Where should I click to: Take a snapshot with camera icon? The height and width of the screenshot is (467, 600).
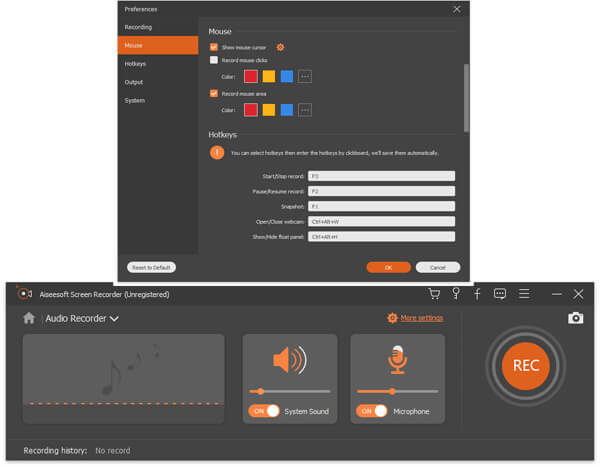pos(576,318)
